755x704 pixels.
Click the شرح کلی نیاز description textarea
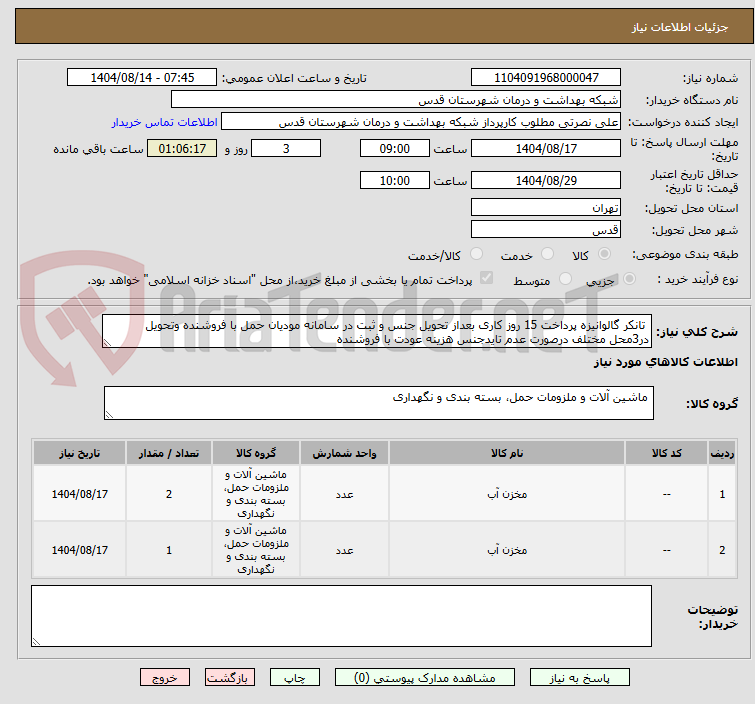coord(377,331)
